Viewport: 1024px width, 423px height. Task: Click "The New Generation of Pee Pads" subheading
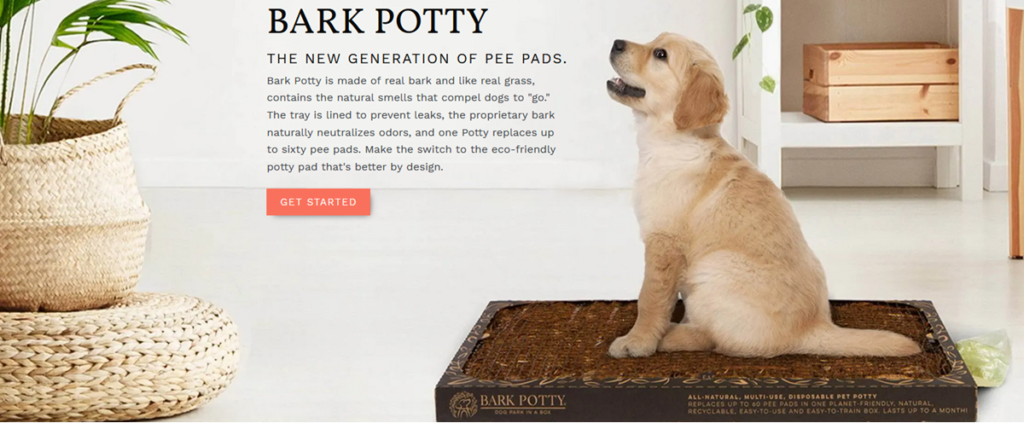[417, 59]
